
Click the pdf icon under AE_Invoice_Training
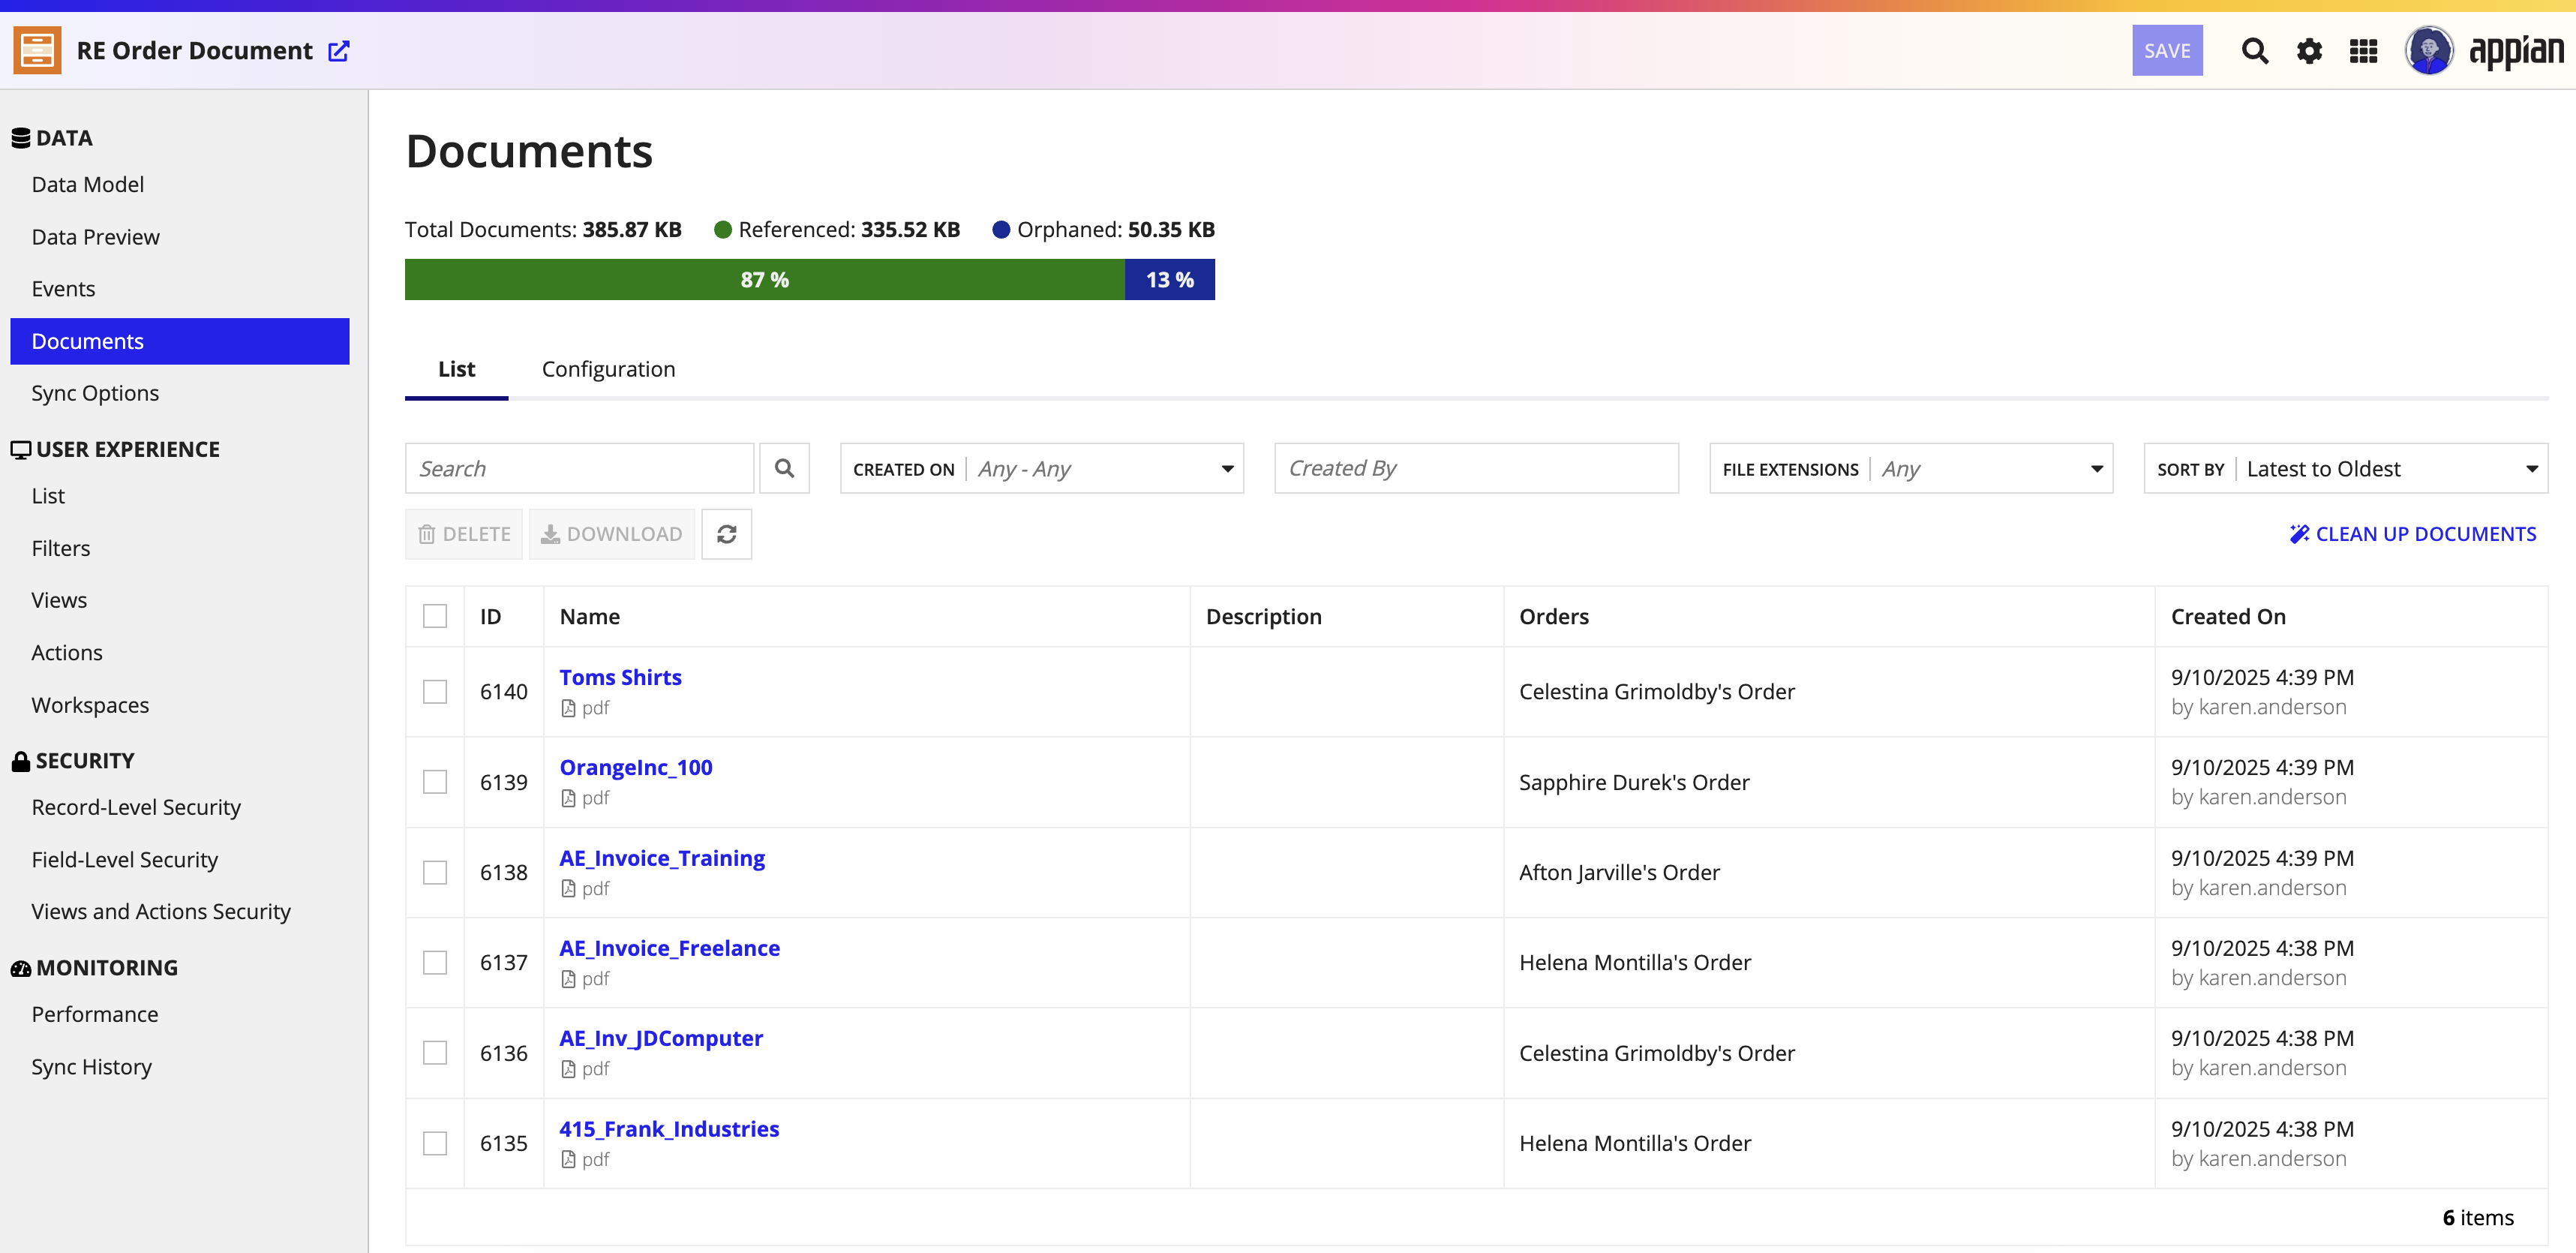point(568,888)
